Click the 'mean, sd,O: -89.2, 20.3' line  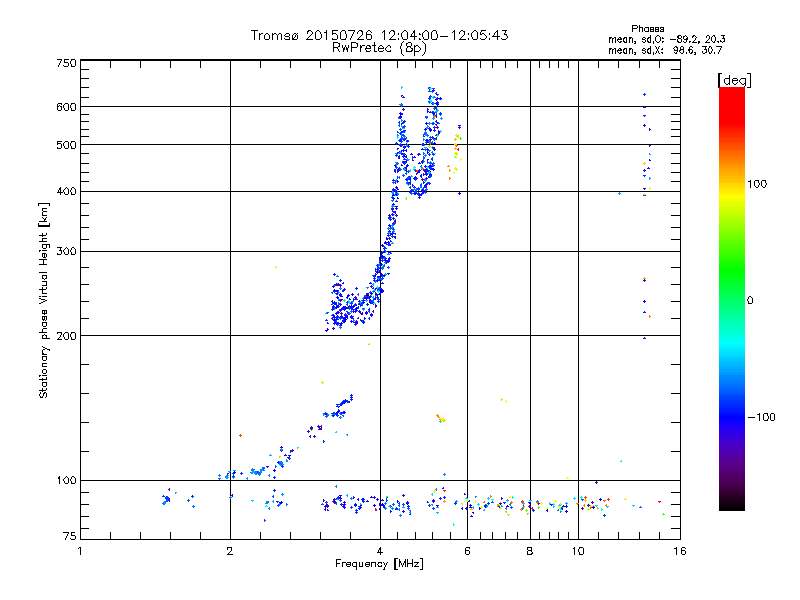click(x=666, y=39)
